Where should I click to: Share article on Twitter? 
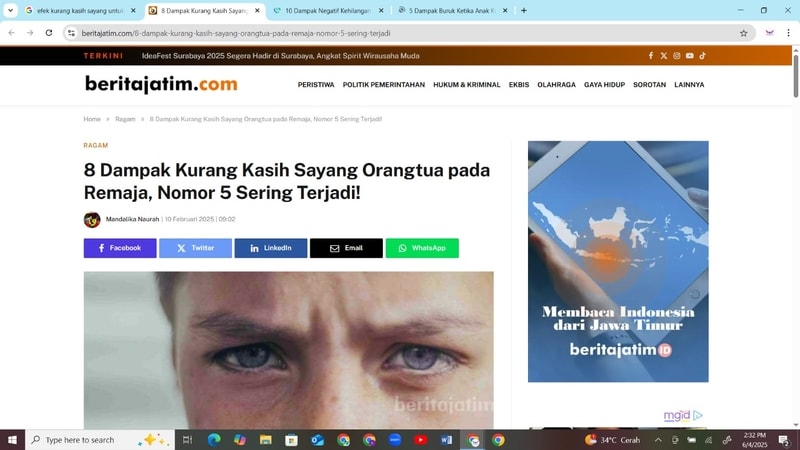pos(195,248)
